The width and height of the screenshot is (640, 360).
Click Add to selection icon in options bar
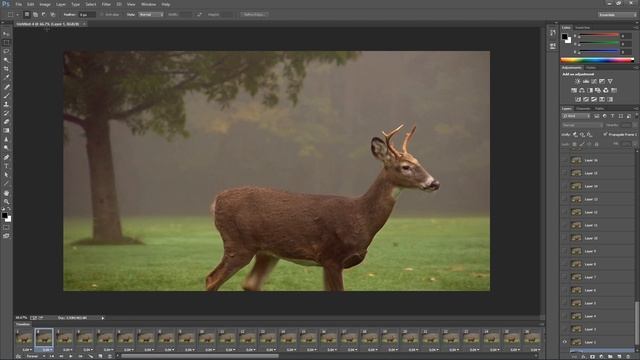pyautogui.click(x=36, y=14)
